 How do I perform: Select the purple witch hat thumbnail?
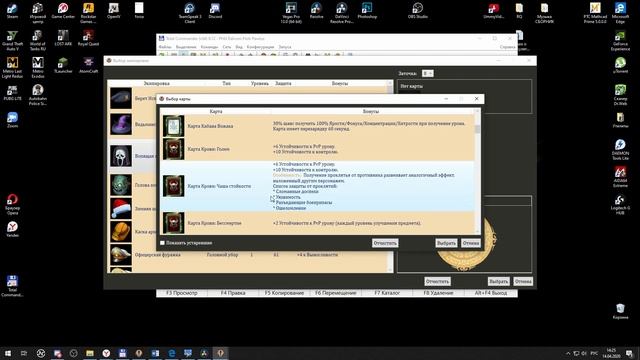pos(121,124)
